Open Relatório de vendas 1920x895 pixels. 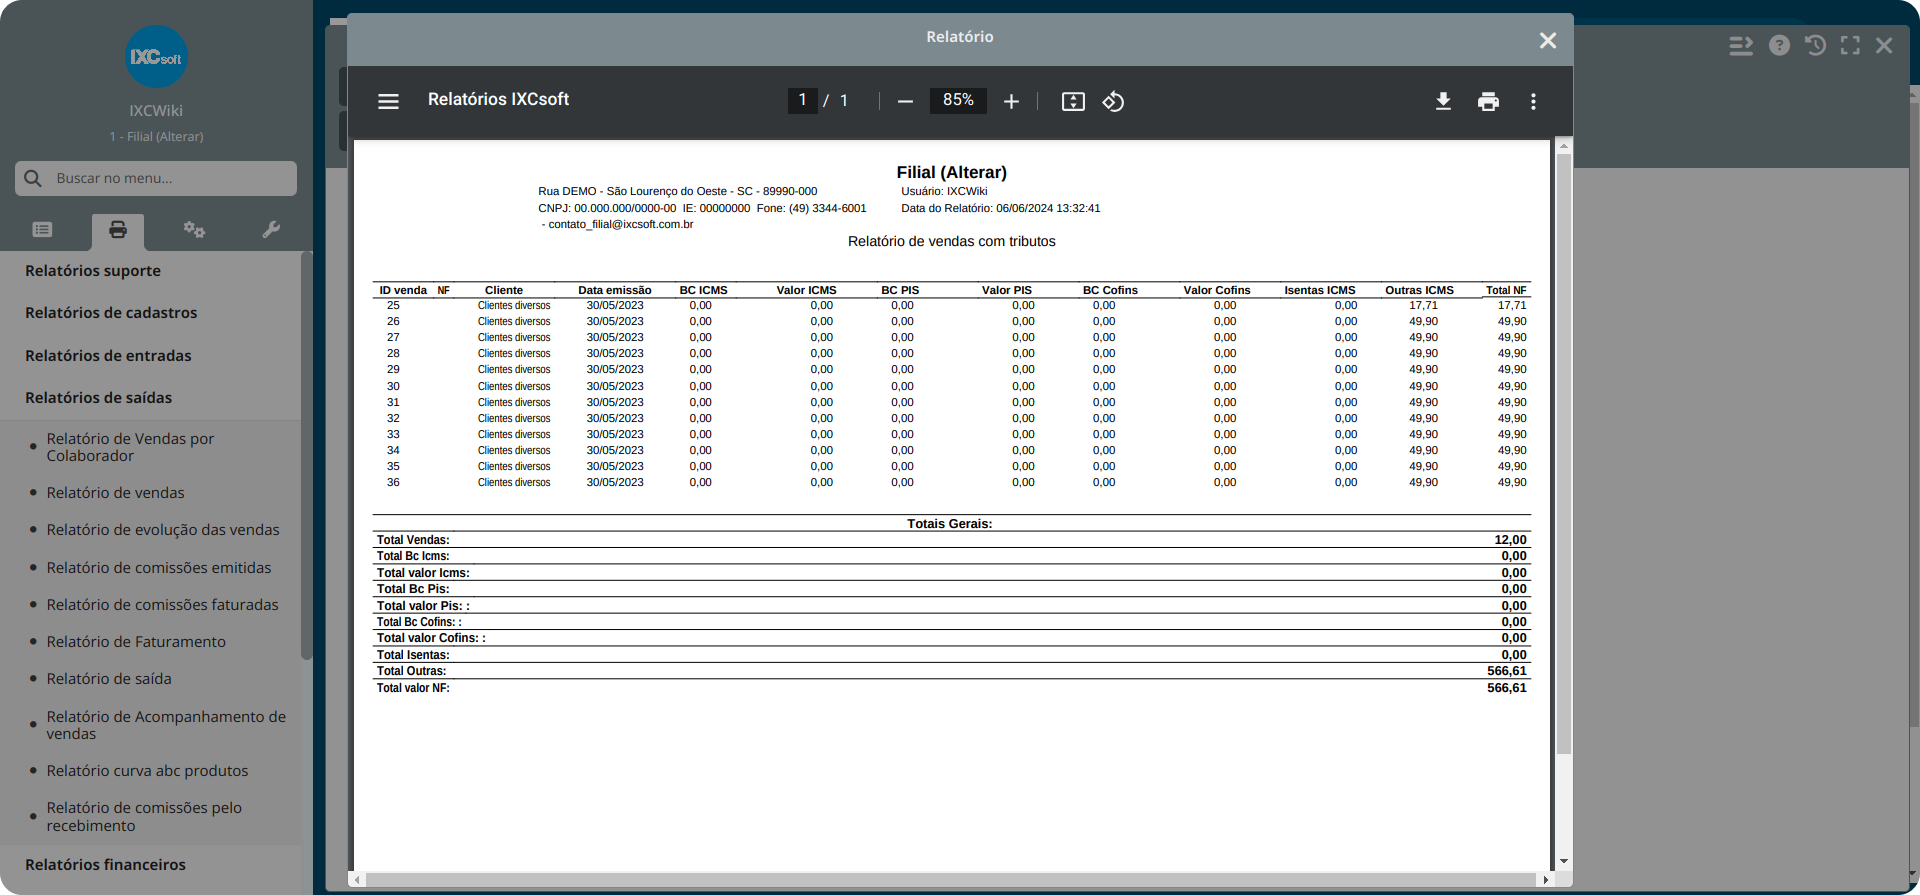(x=115, y=493)
